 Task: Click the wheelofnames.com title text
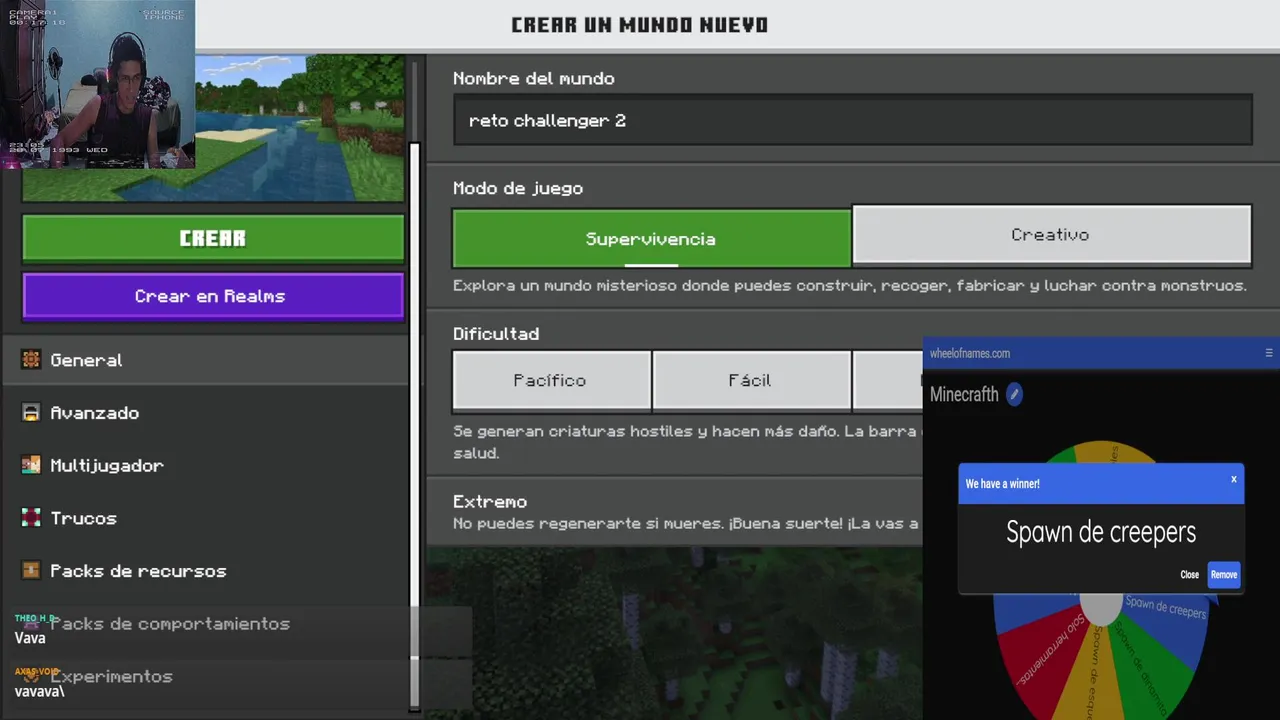pyautogui.click(x=970, y=353)
